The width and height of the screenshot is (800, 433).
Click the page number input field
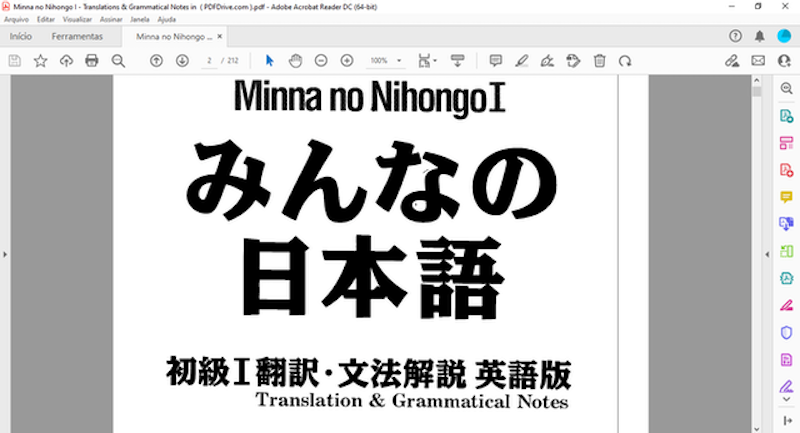pyautogui.click(x=209, y=61)
